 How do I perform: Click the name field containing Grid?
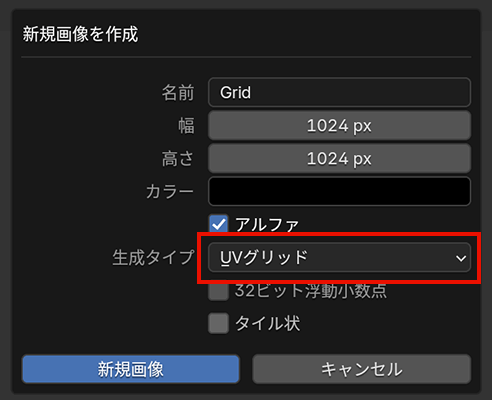point(339,92)
